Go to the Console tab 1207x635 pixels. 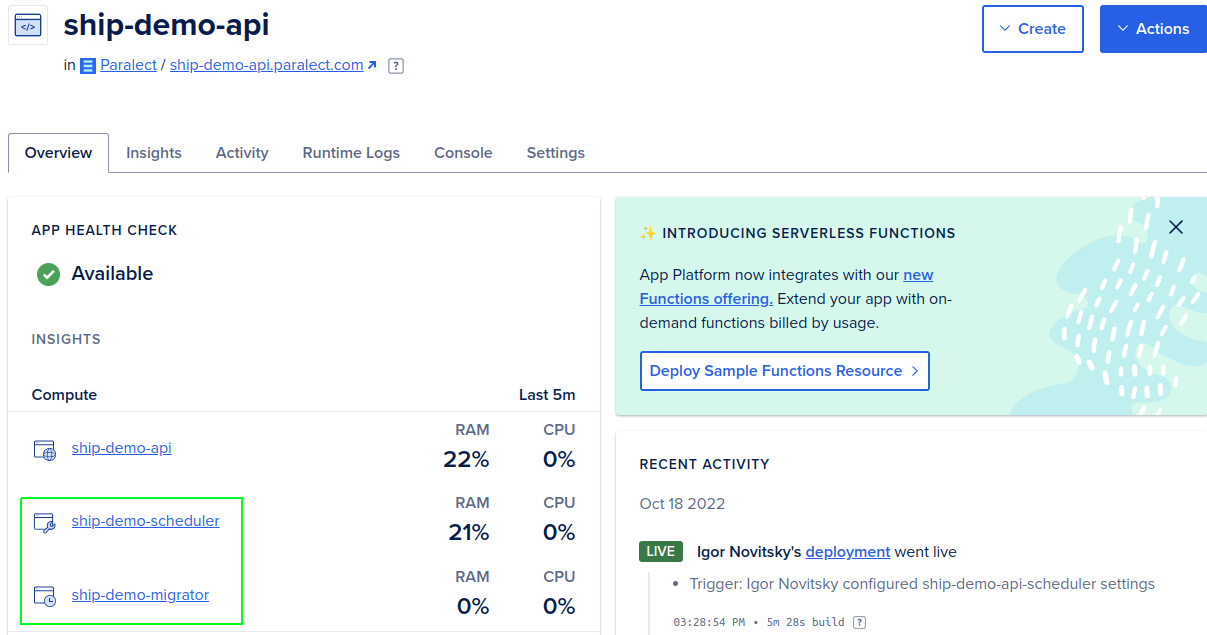pos(463,153)
